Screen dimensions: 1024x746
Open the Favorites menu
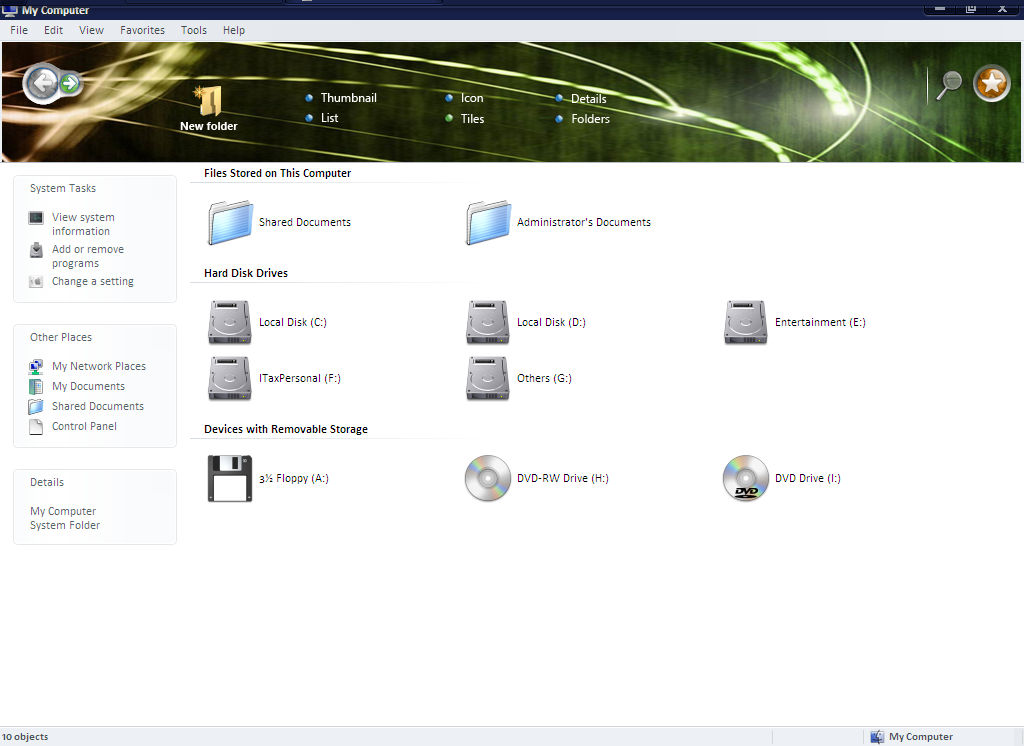tap(142, 30)
